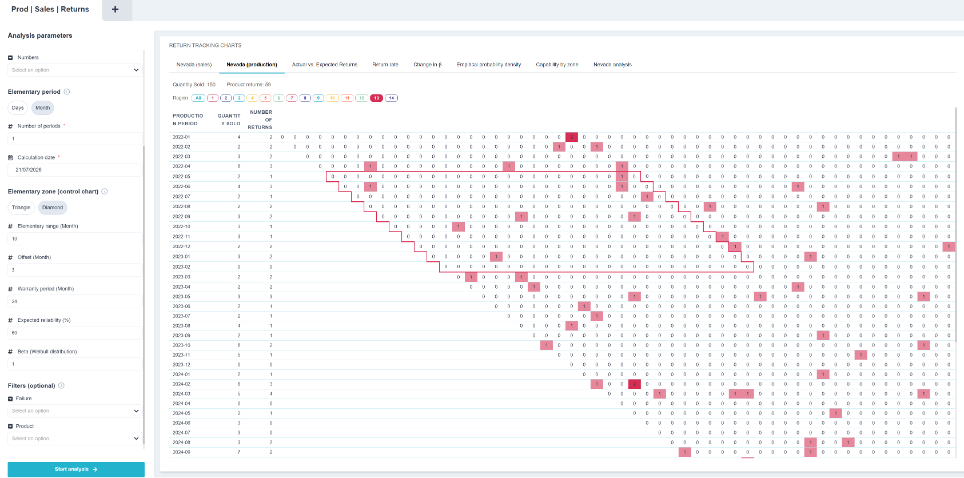964x478 pixels.
Task: Show info for Filters (optional)
Action: pos(61,386)
